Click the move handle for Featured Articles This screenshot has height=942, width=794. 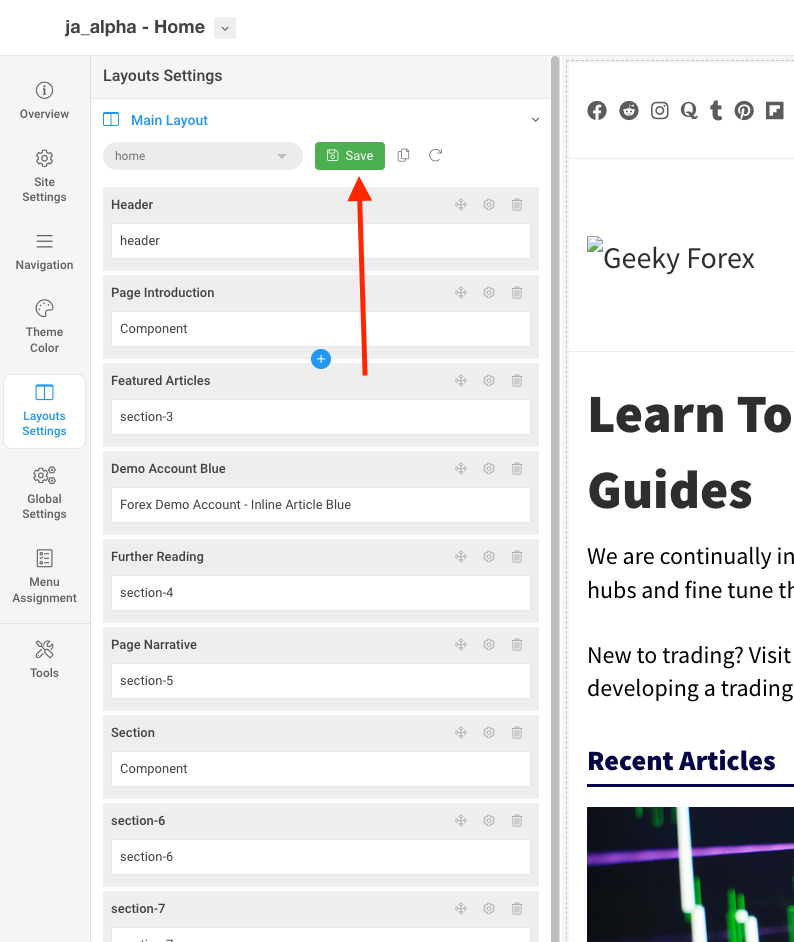tap(461, 380)
